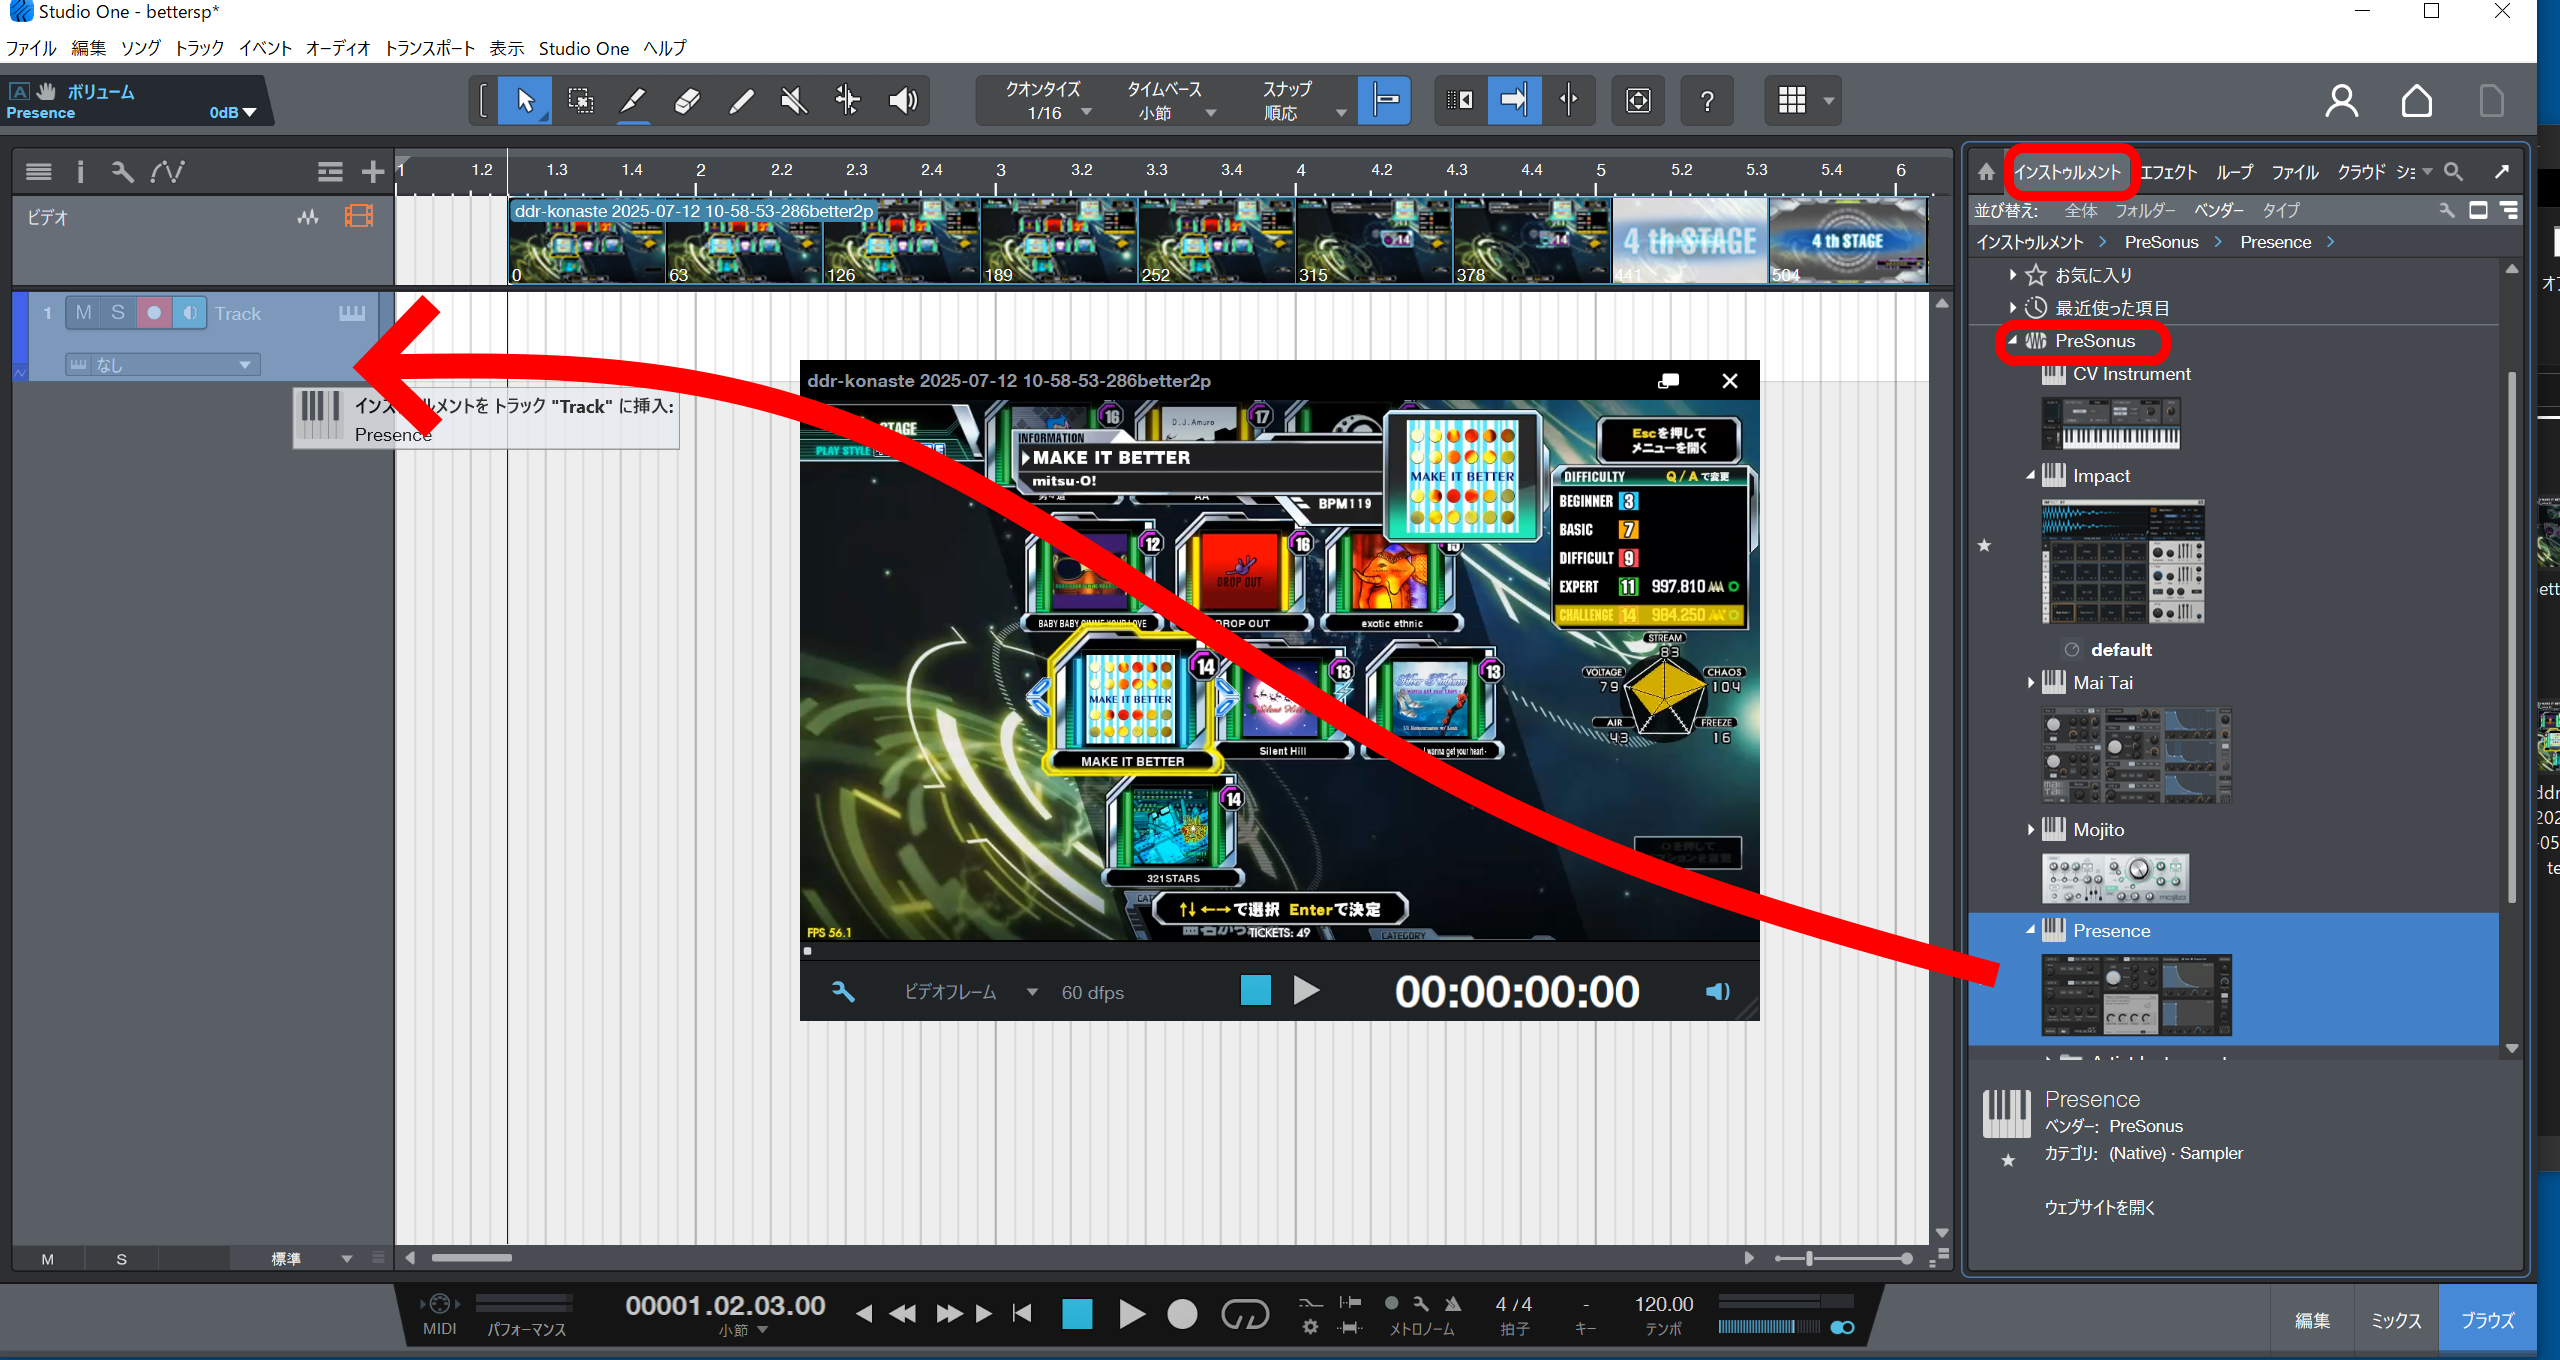The width and height of the screenshot is (2560, 1360).
Task: Toggle autoscroll arrow button
Action: click(x=1514, y=100)
